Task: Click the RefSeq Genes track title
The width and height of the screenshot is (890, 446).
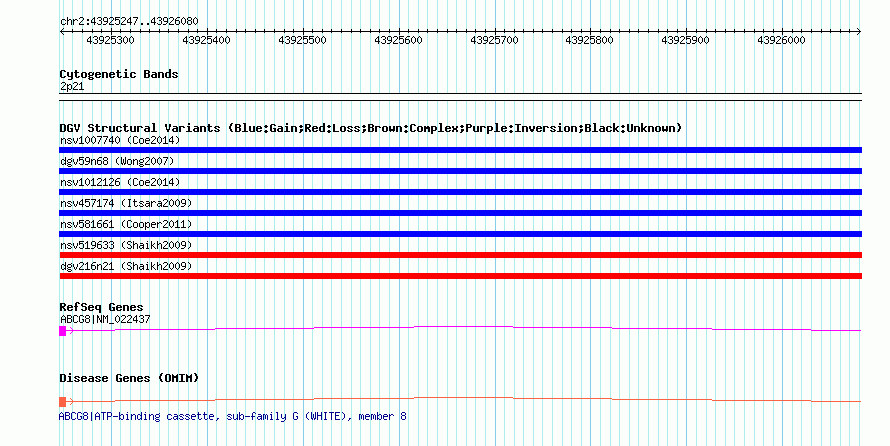Action: [x=101, y=308]
